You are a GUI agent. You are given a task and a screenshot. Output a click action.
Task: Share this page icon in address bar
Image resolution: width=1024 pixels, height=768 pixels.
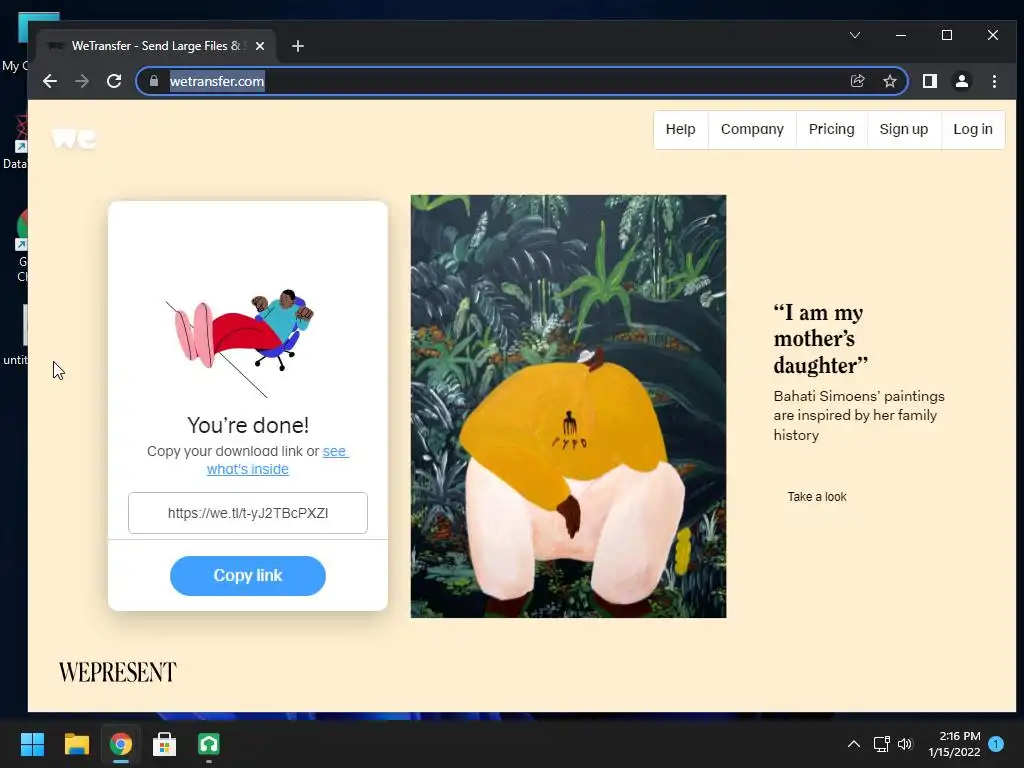(857, 81)
